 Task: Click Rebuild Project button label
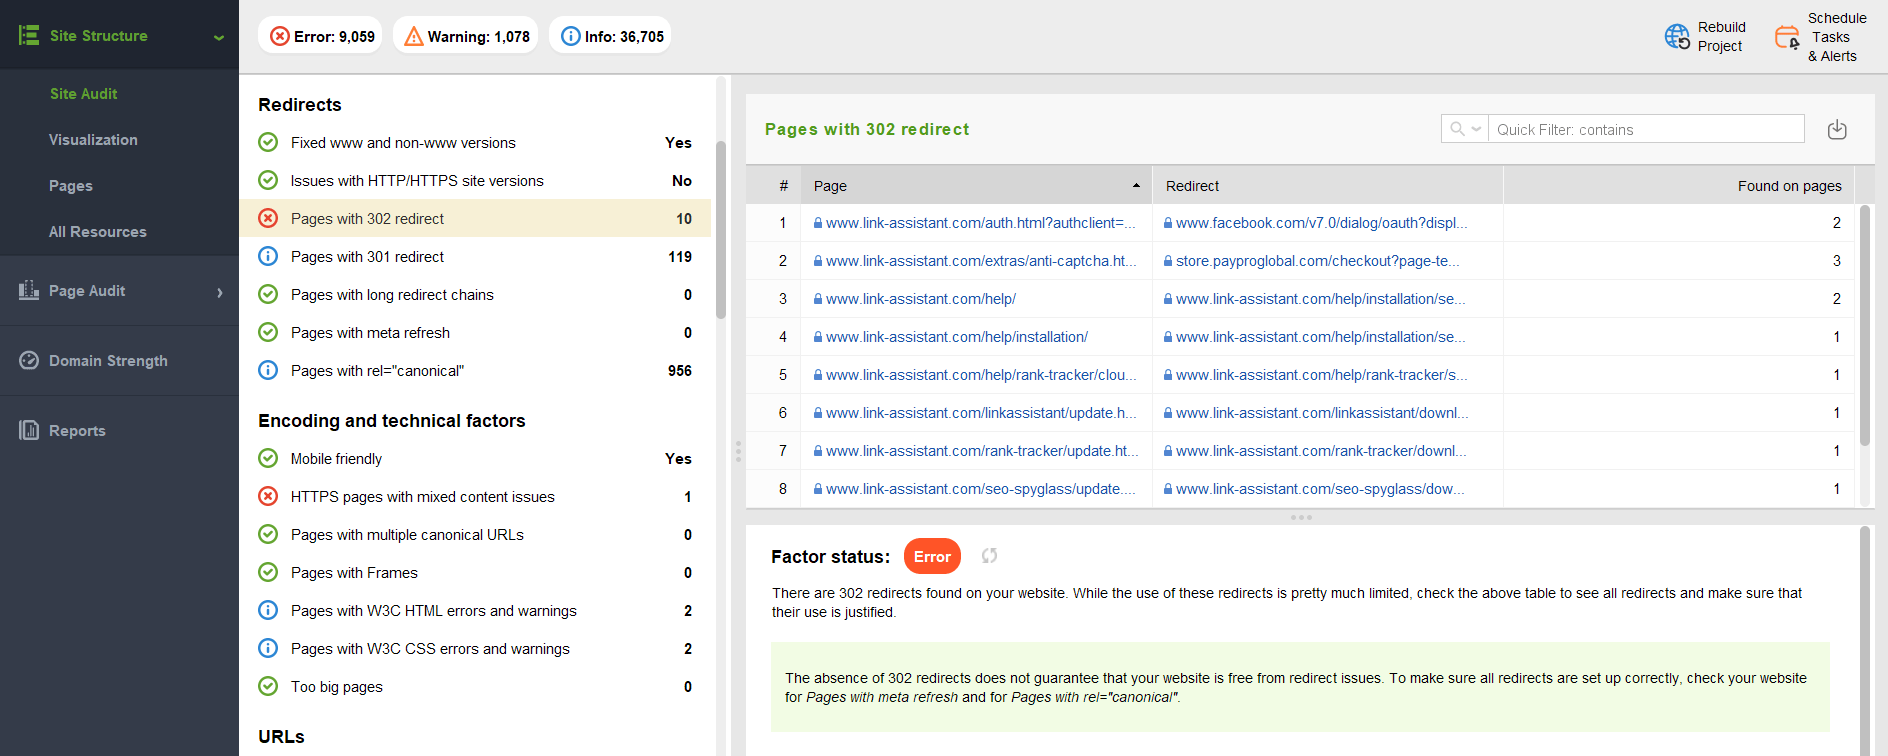click(1721, 37)
